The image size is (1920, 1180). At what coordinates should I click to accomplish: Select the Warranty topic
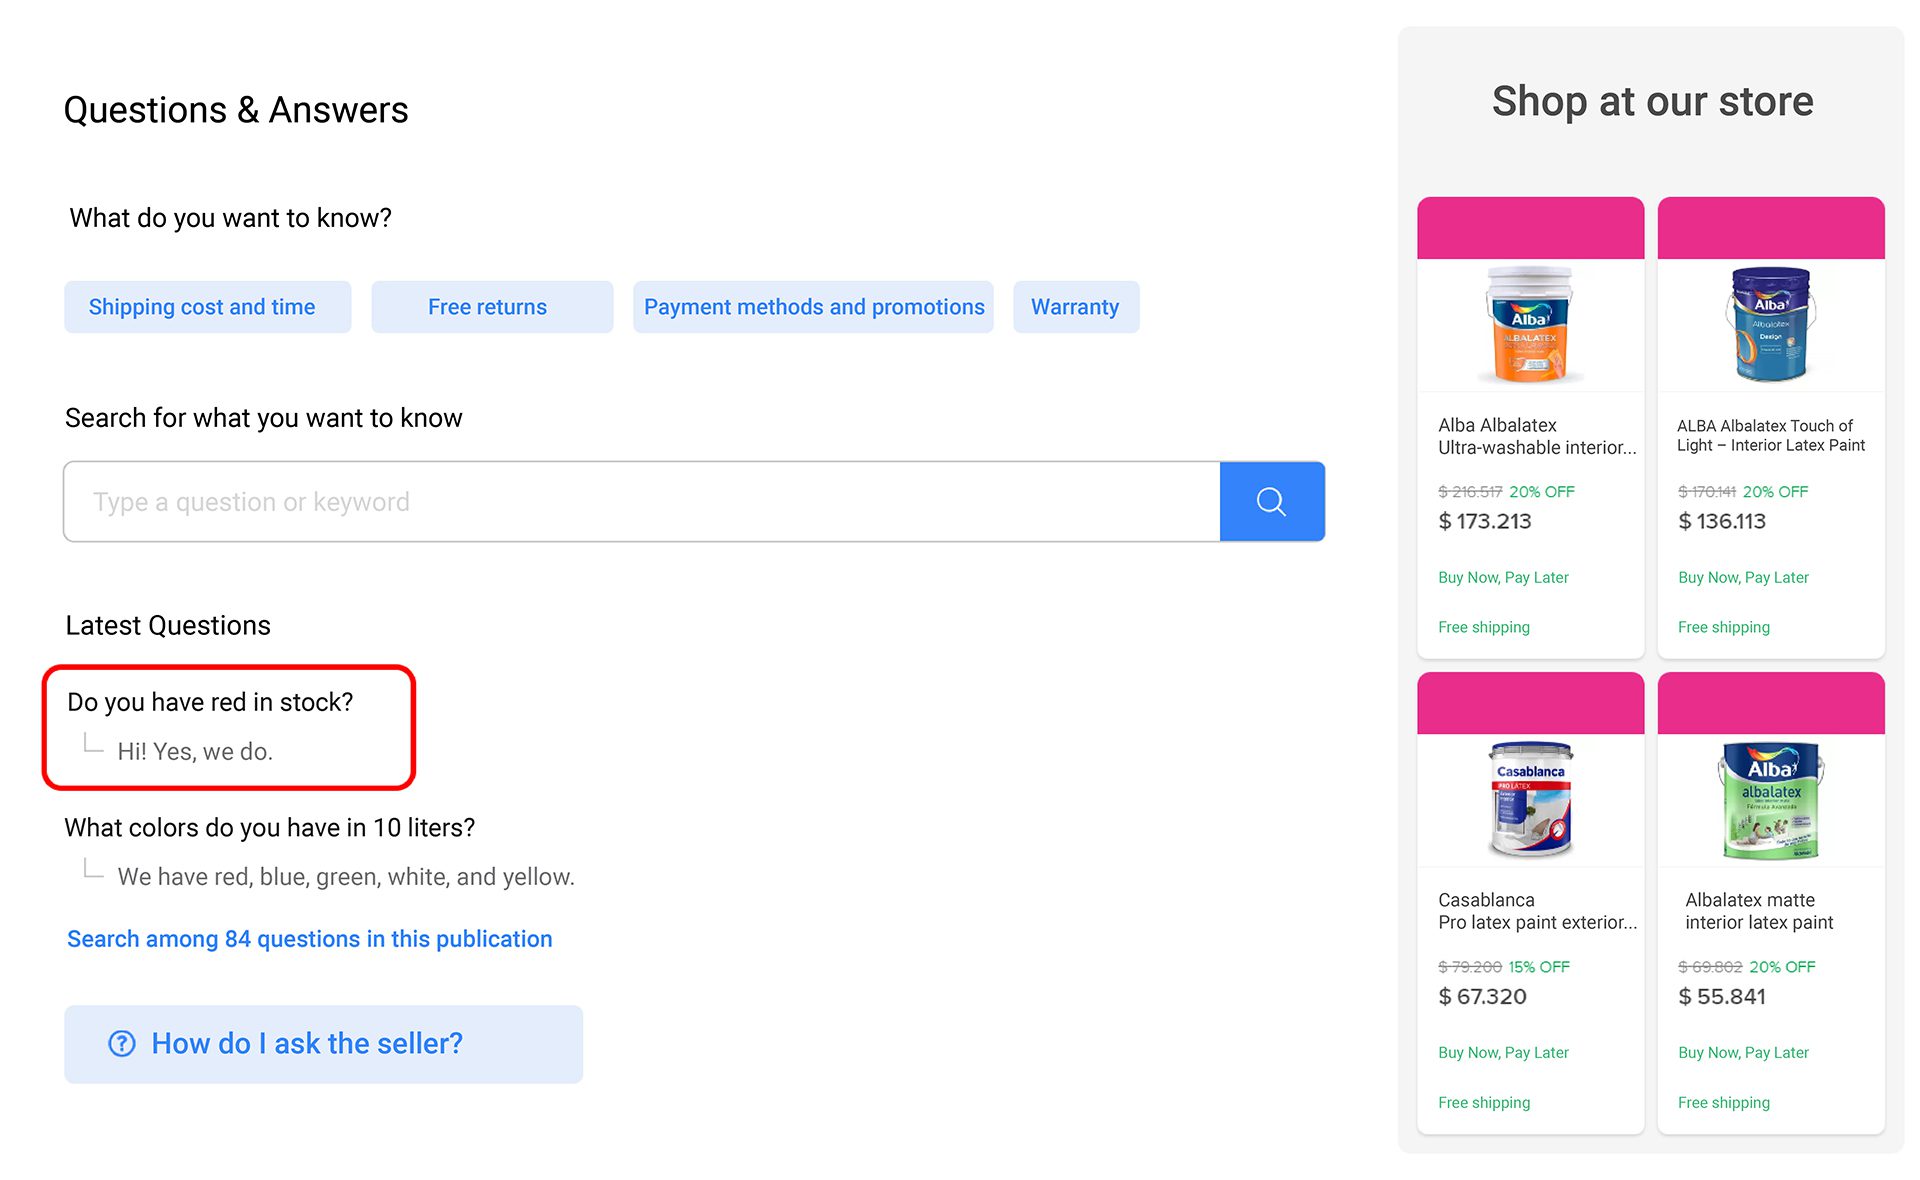coord(1075,307)
